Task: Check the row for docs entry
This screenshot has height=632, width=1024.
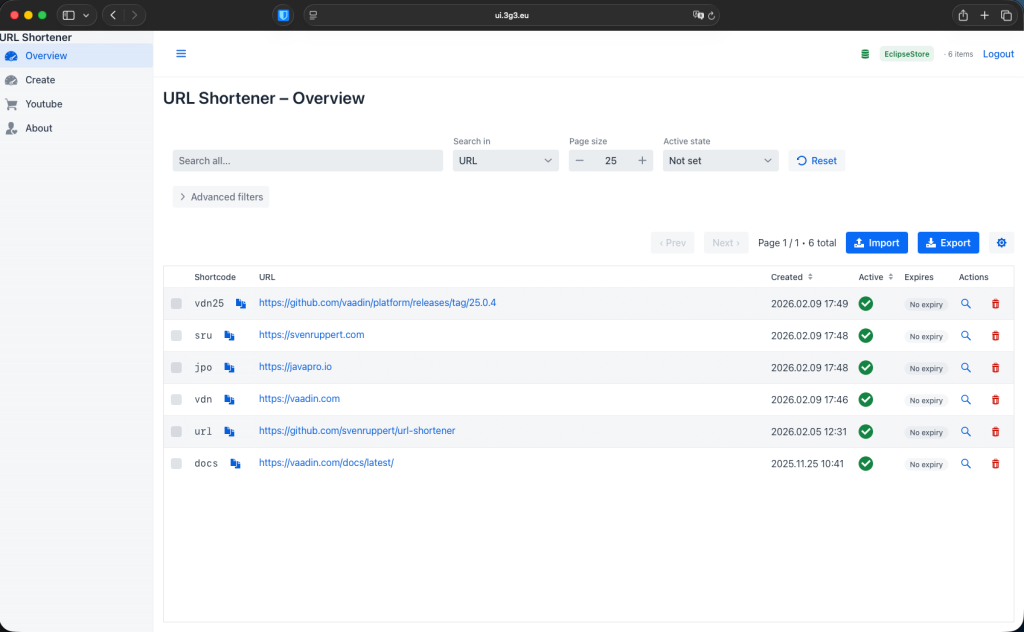Action: tap(177, 463)
